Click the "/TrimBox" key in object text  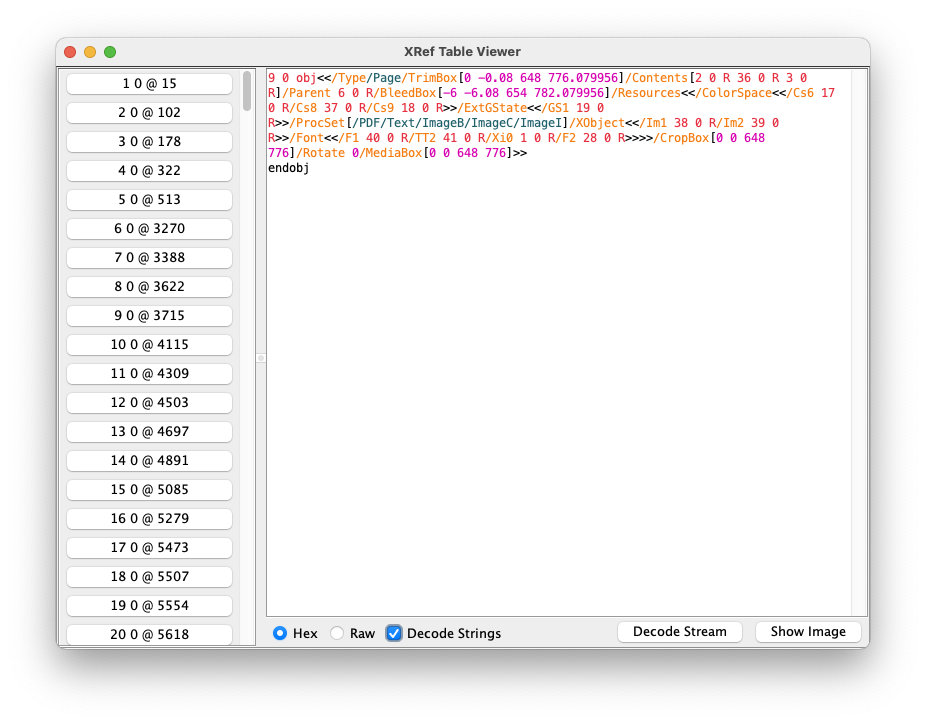pos(429,78)
